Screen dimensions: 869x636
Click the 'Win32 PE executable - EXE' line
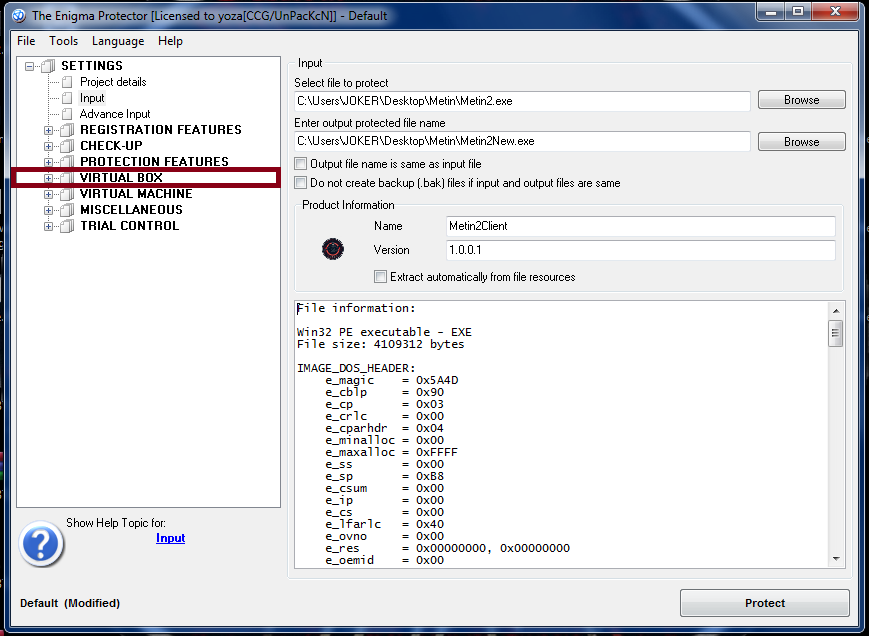point(384,332)
